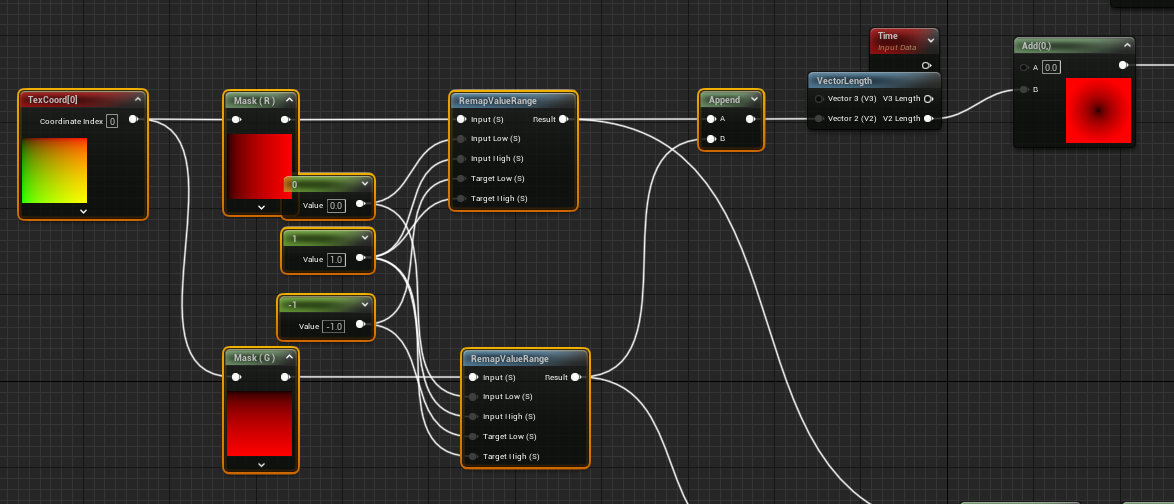
Task: Click the Target High pin on the lower RemapValueRange
Action: 472,456
